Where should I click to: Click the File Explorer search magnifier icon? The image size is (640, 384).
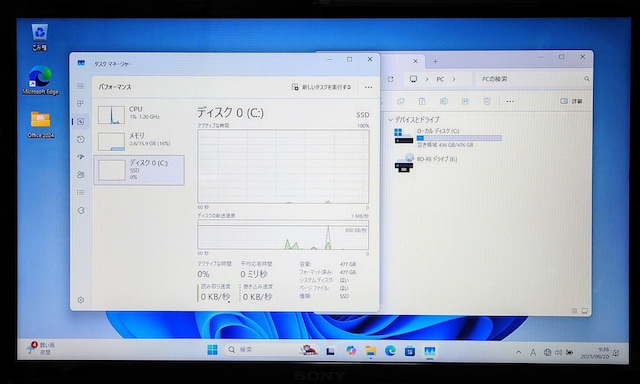(x=587, y=79)
